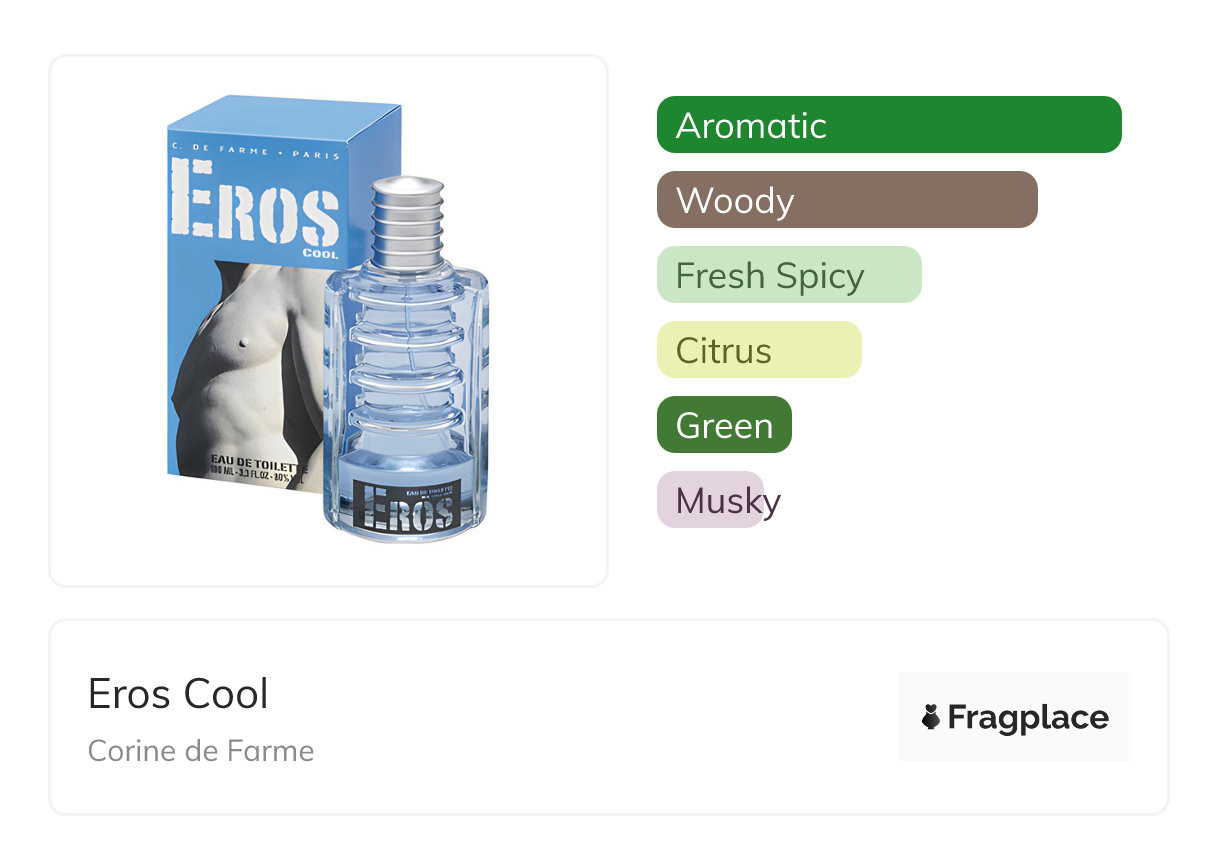Image resolution: width=1218 pixels, height=864 pixels.
Task: Click the small COOL word on box
Action: (320, 254)
